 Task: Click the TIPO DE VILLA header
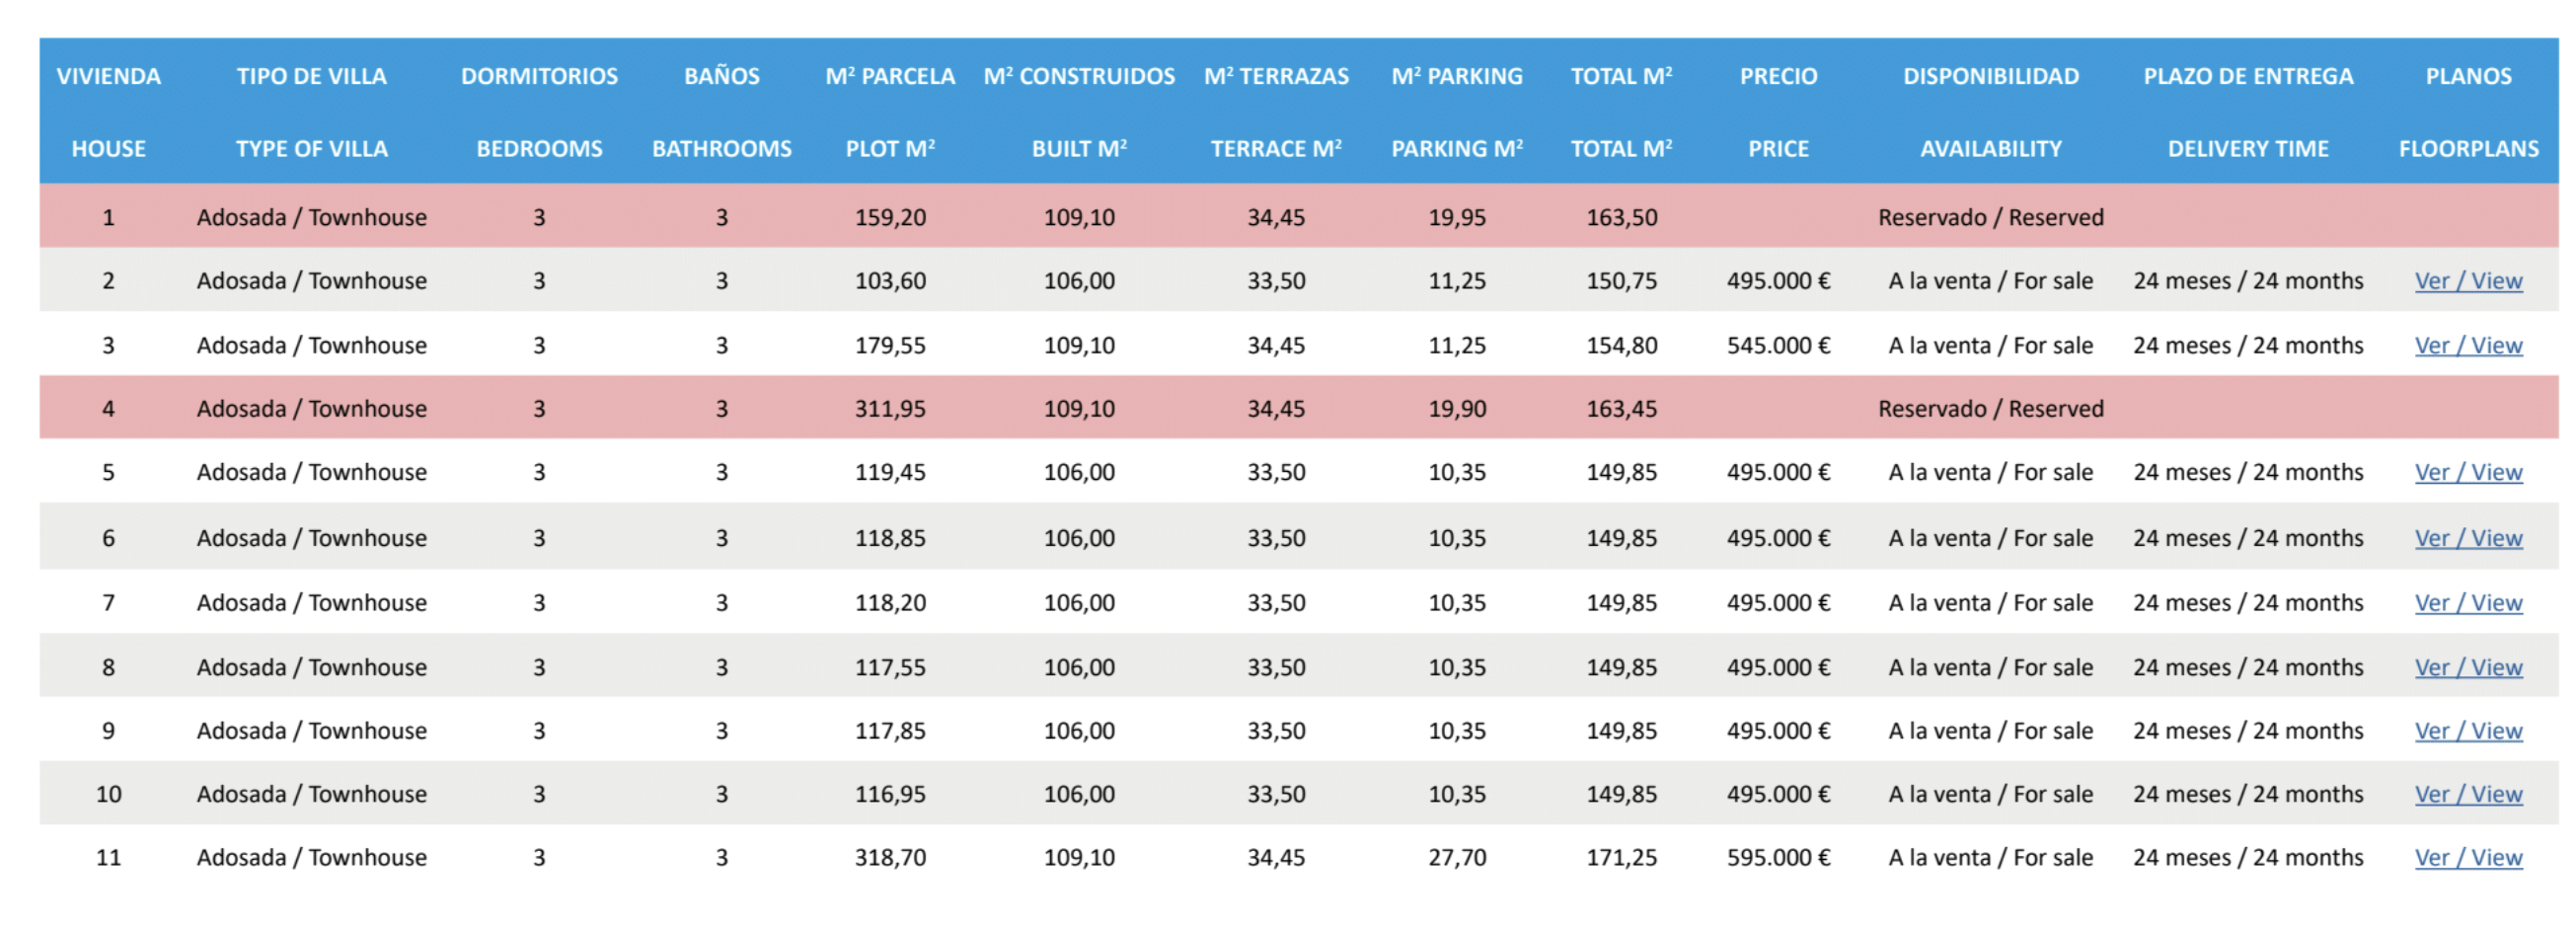tap(311, 77)
